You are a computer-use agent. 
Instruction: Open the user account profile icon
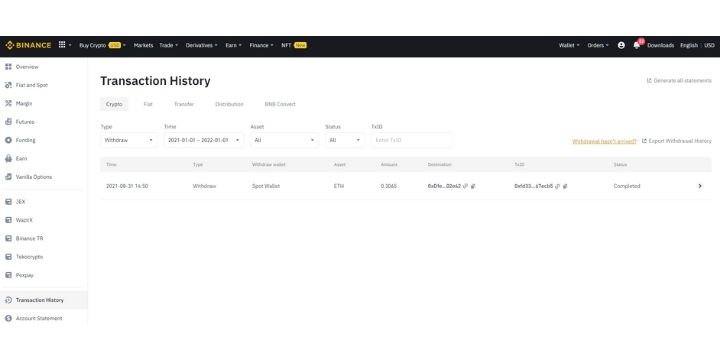click(621, 45)
